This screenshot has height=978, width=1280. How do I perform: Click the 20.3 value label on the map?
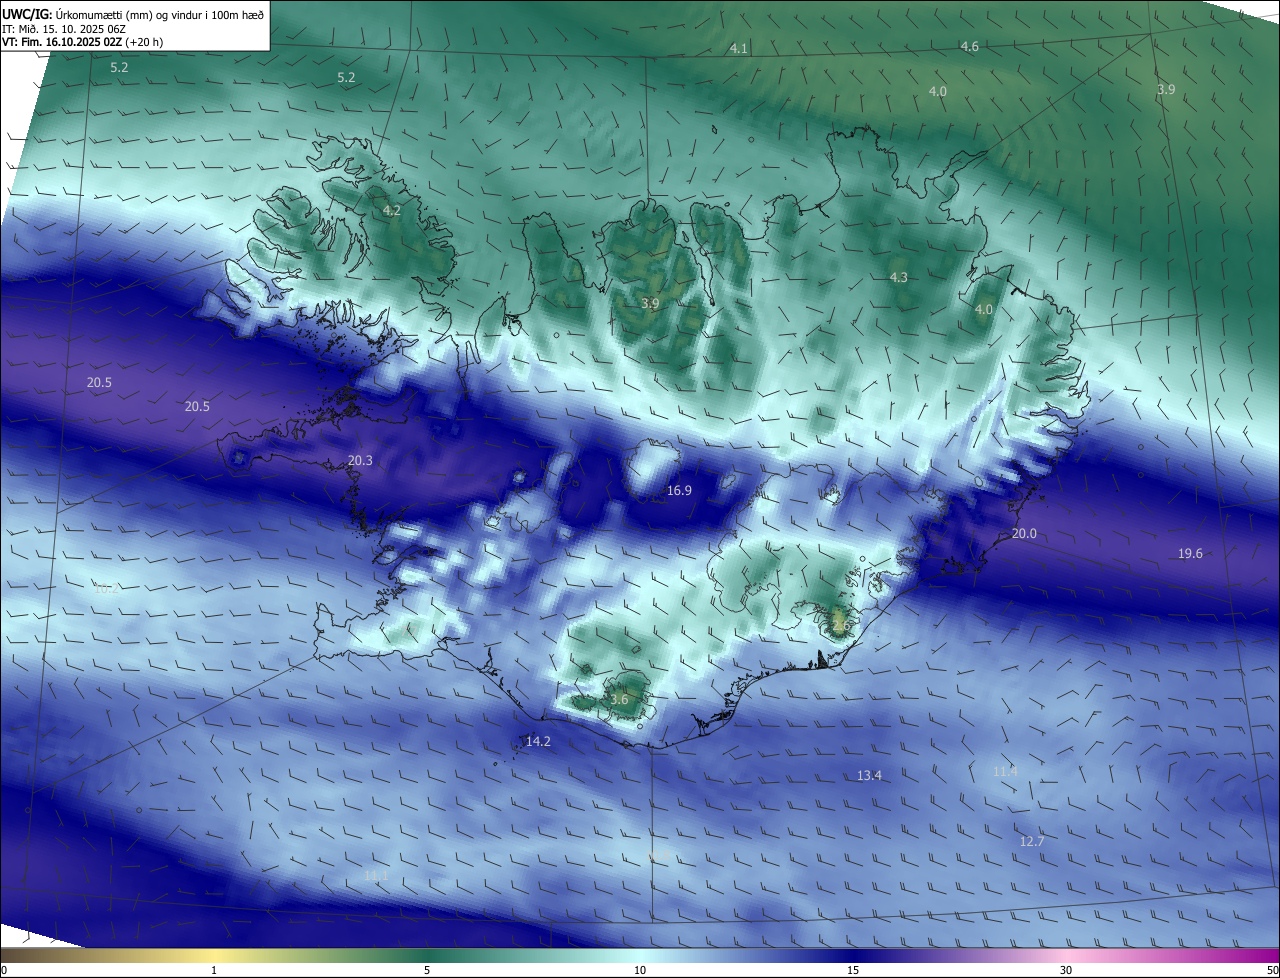pos(360,461)
